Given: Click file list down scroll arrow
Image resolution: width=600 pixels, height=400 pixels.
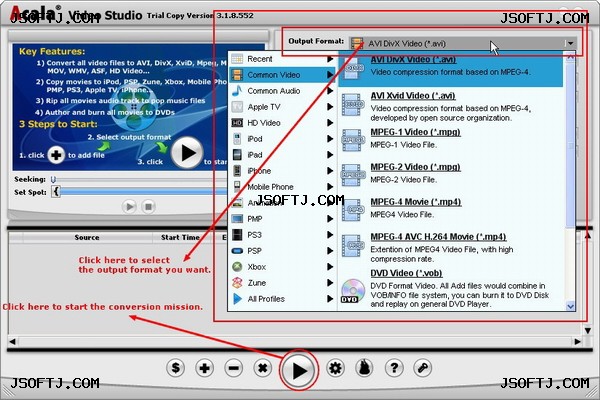Looking at the screenshot, I should pos(588,330).
